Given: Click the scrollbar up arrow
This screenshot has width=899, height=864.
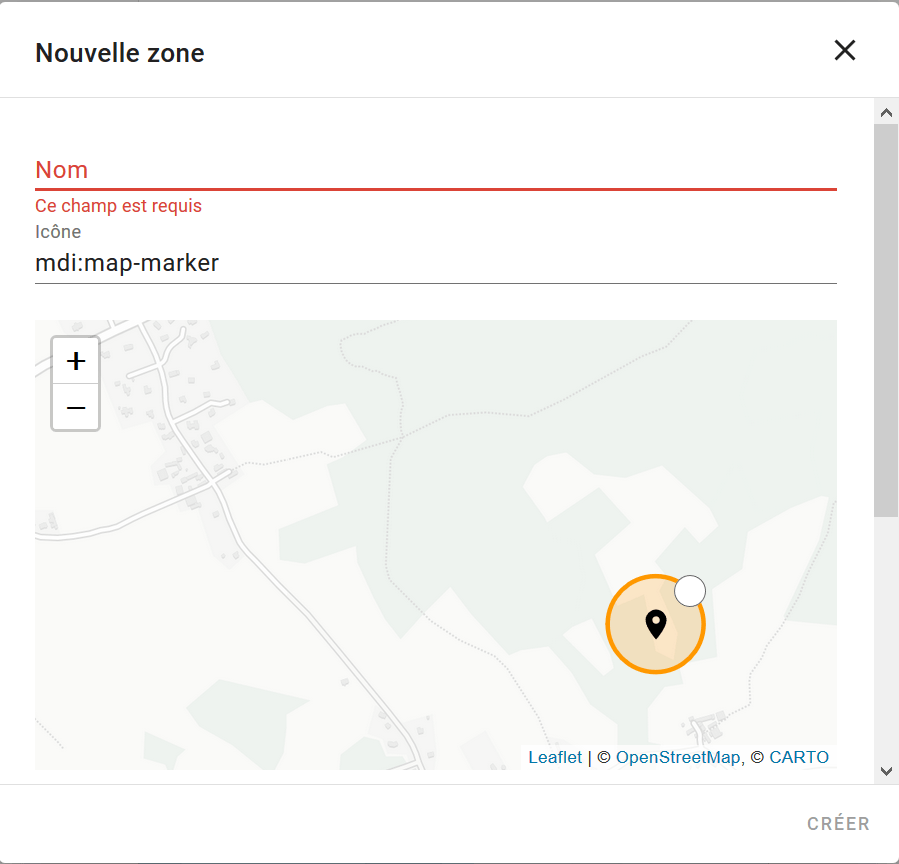Looking at the screenshot, I should [886, 112].
